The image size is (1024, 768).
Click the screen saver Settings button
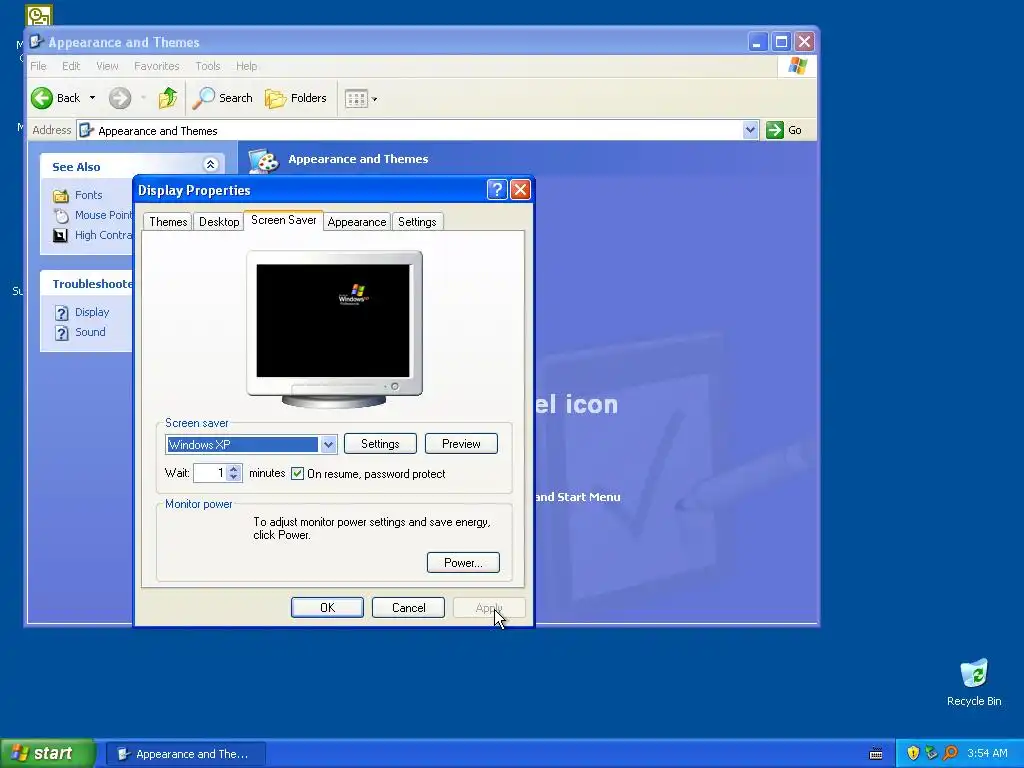[380, 443]
